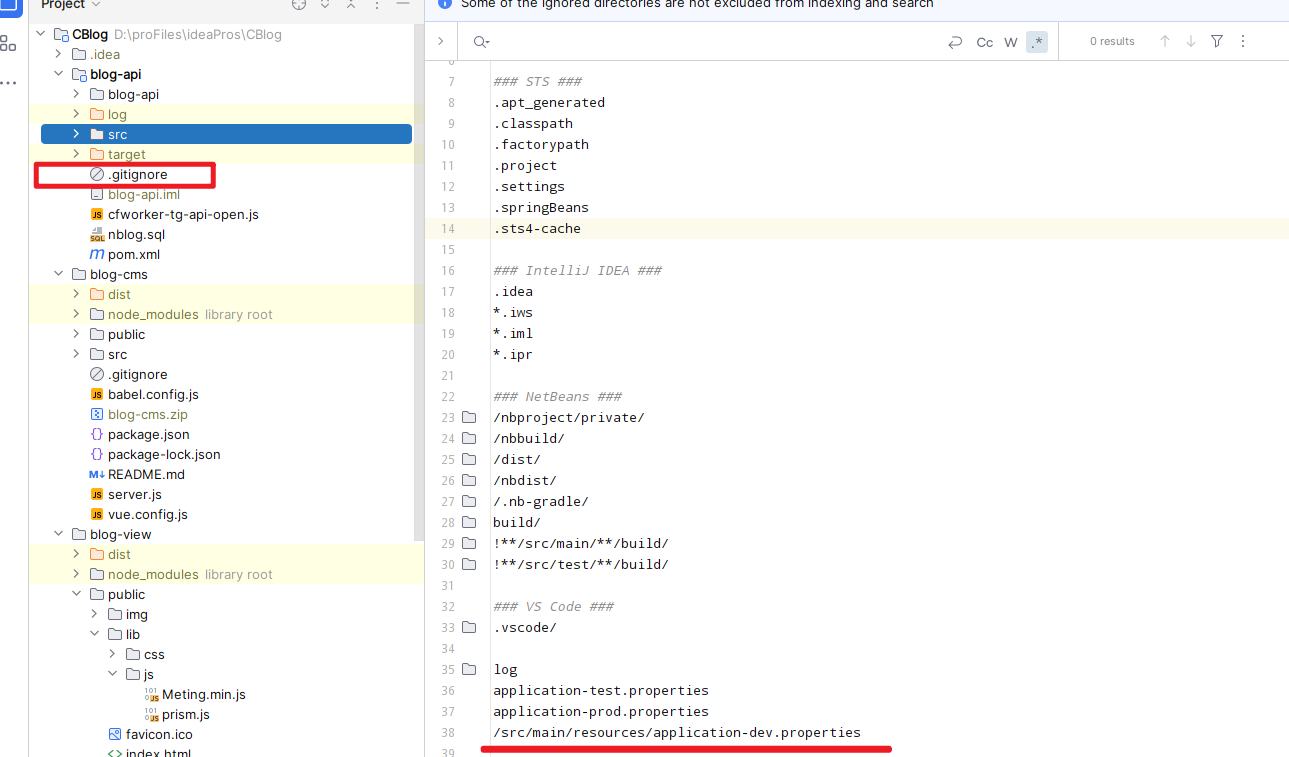Collapse the blog-view folder

59,534
